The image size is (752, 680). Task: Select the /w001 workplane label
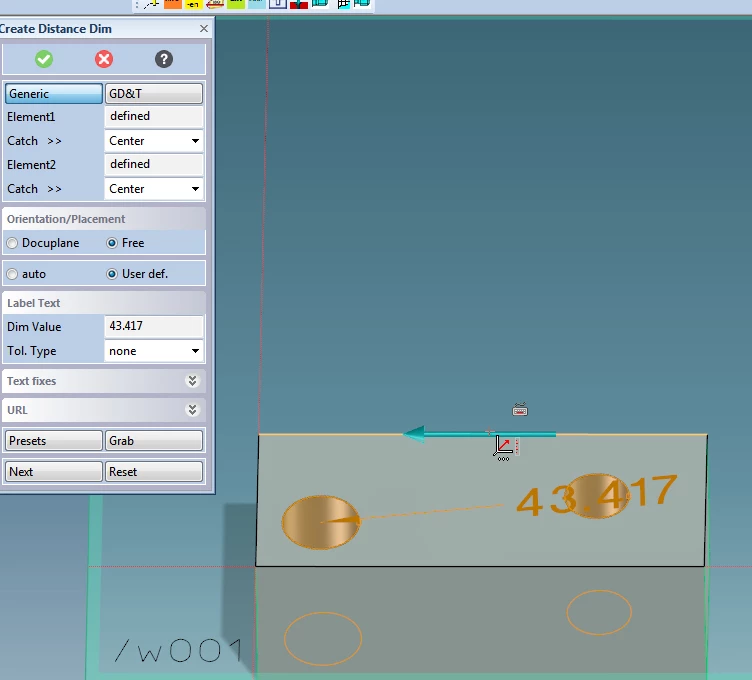(178, 651)
